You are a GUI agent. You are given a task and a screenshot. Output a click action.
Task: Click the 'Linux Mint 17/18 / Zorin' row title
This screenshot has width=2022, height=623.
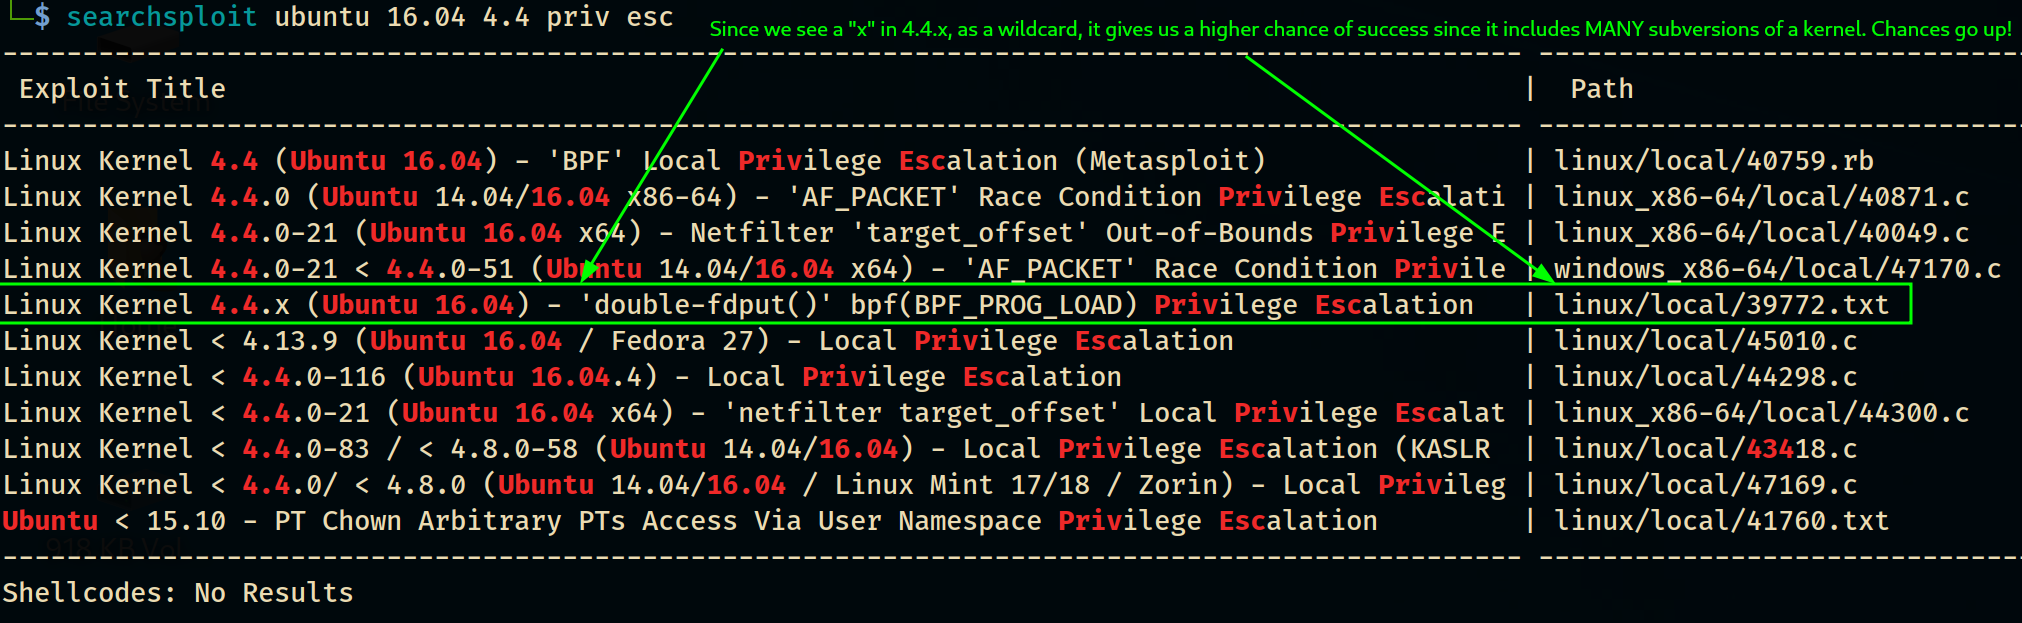click(753, 485)
